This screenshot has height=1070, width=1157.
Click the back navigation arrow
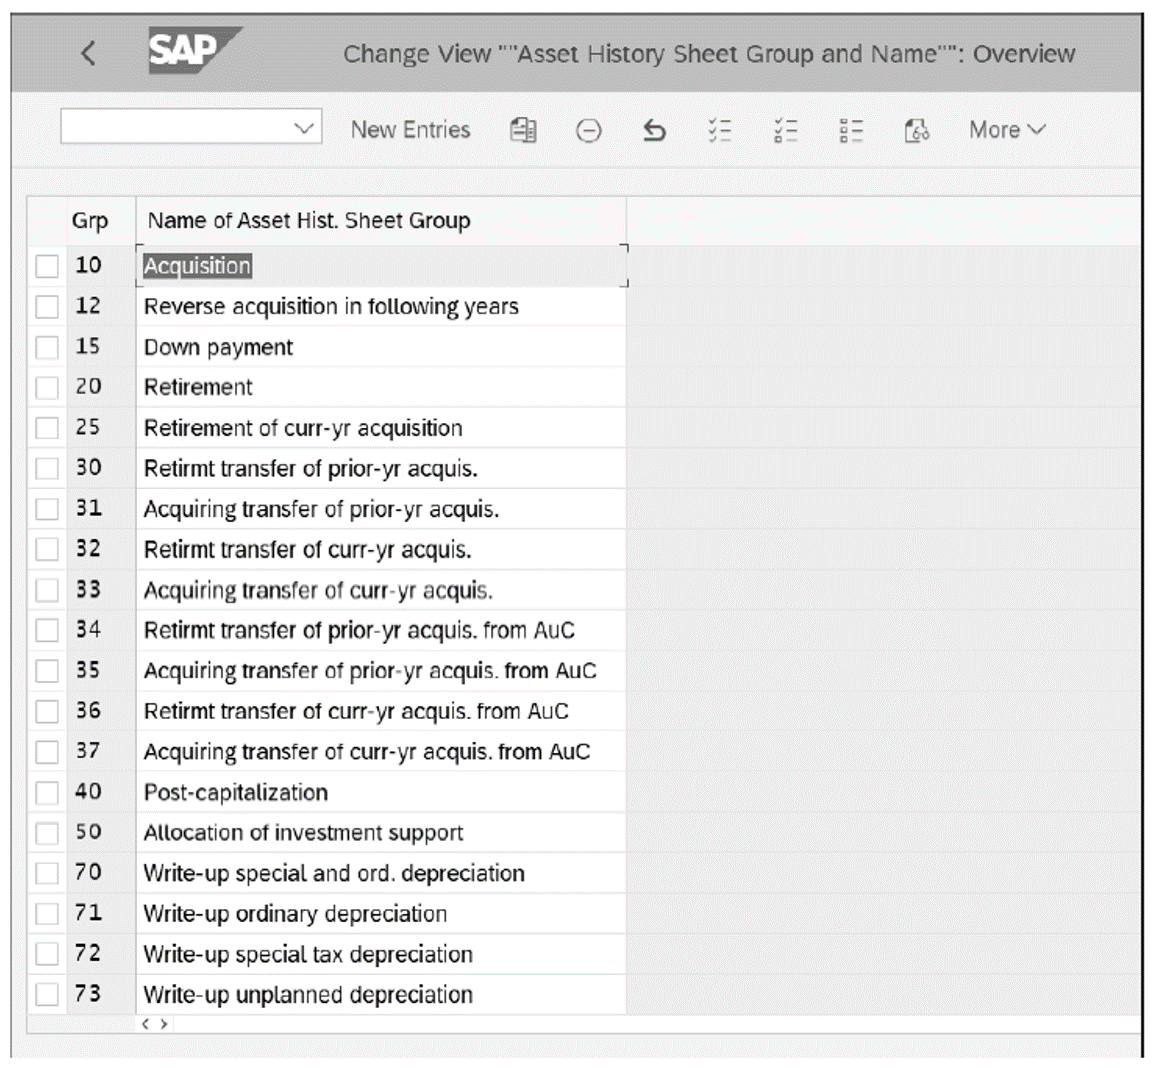tap(88, 50)
